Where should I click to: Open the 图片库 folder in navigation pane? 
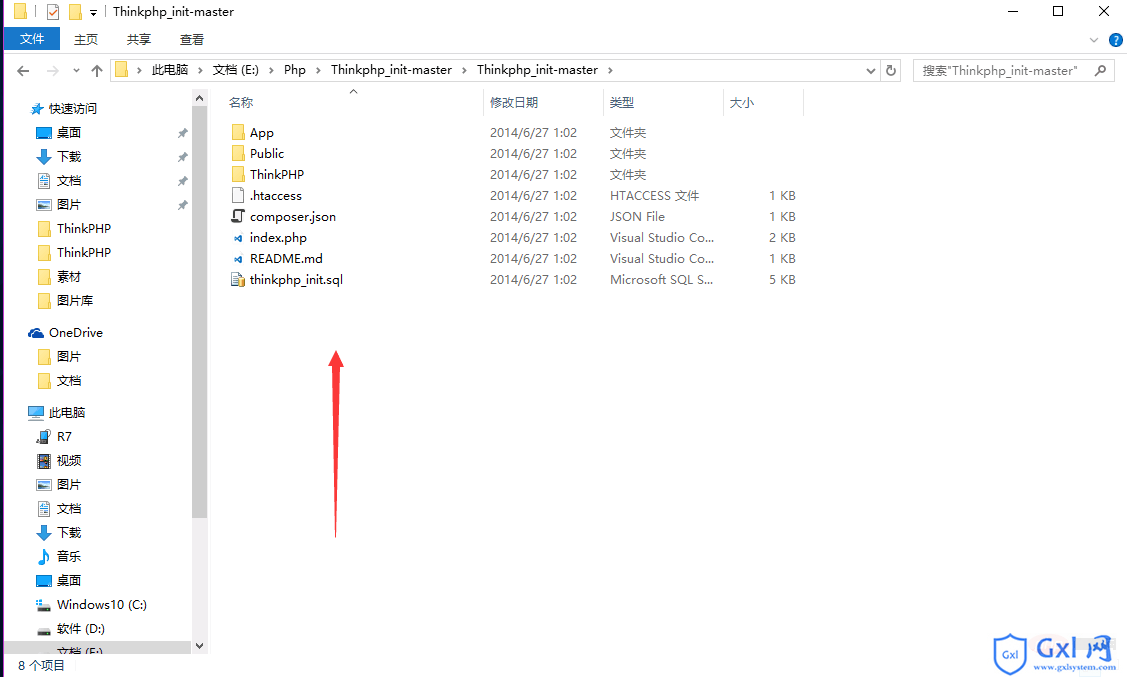[x=75, y=300]
